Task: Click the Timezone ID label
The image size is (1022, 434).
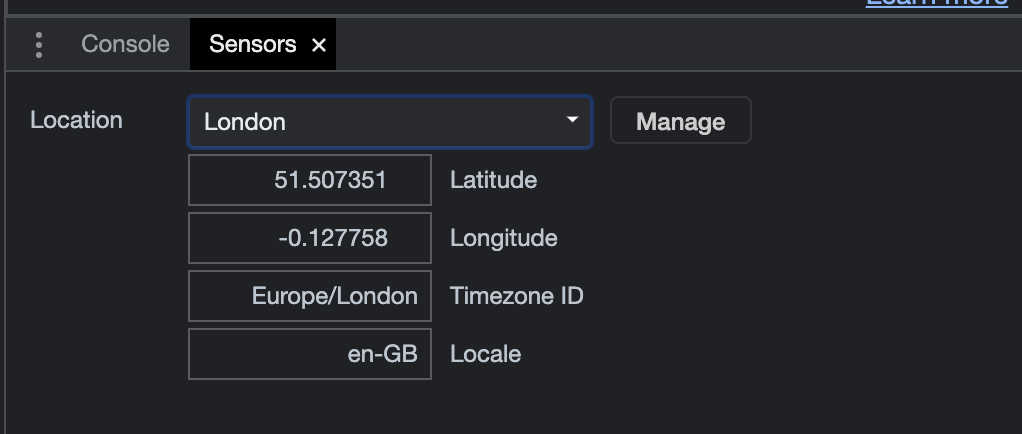Action: tap(517, 296)
